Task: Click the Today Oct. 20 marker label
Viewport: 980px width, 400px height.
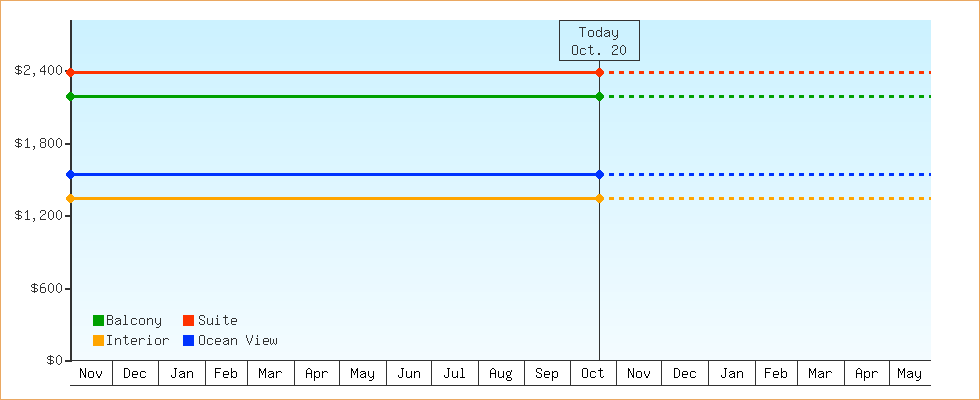Action: [x=599, y=41]
